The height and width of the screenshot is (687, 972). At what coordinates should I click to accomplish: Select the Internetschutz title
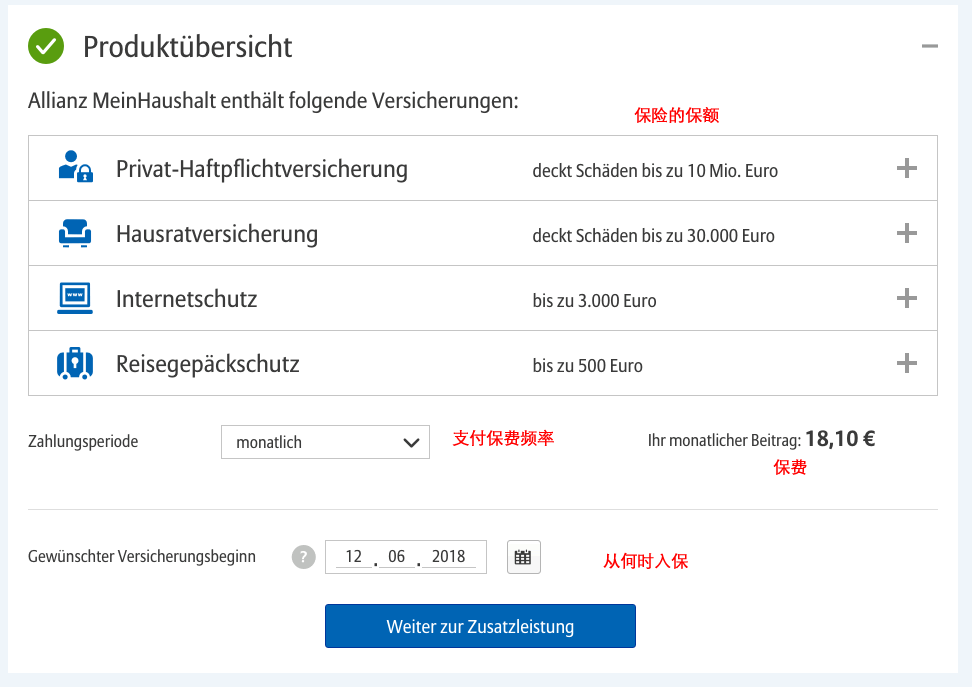(187, 299)
